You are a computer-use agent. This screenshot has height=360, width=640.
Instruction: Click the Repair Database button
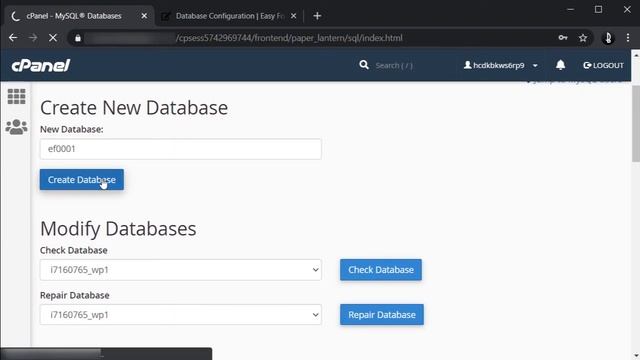(382, 315)
